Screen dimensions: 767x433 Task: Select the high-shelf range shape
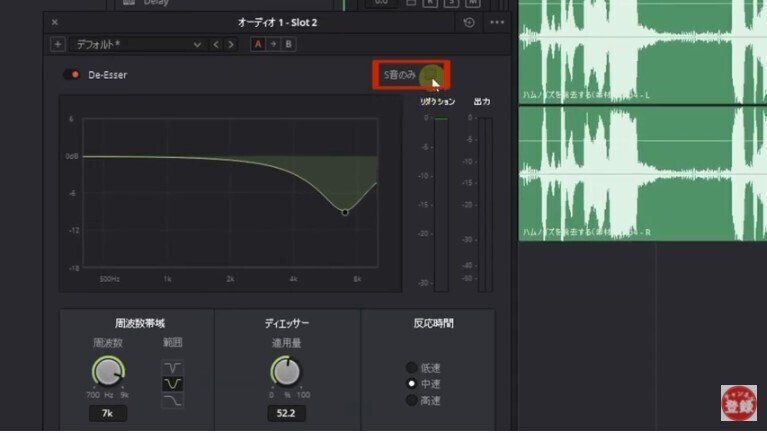pos(172,401)
